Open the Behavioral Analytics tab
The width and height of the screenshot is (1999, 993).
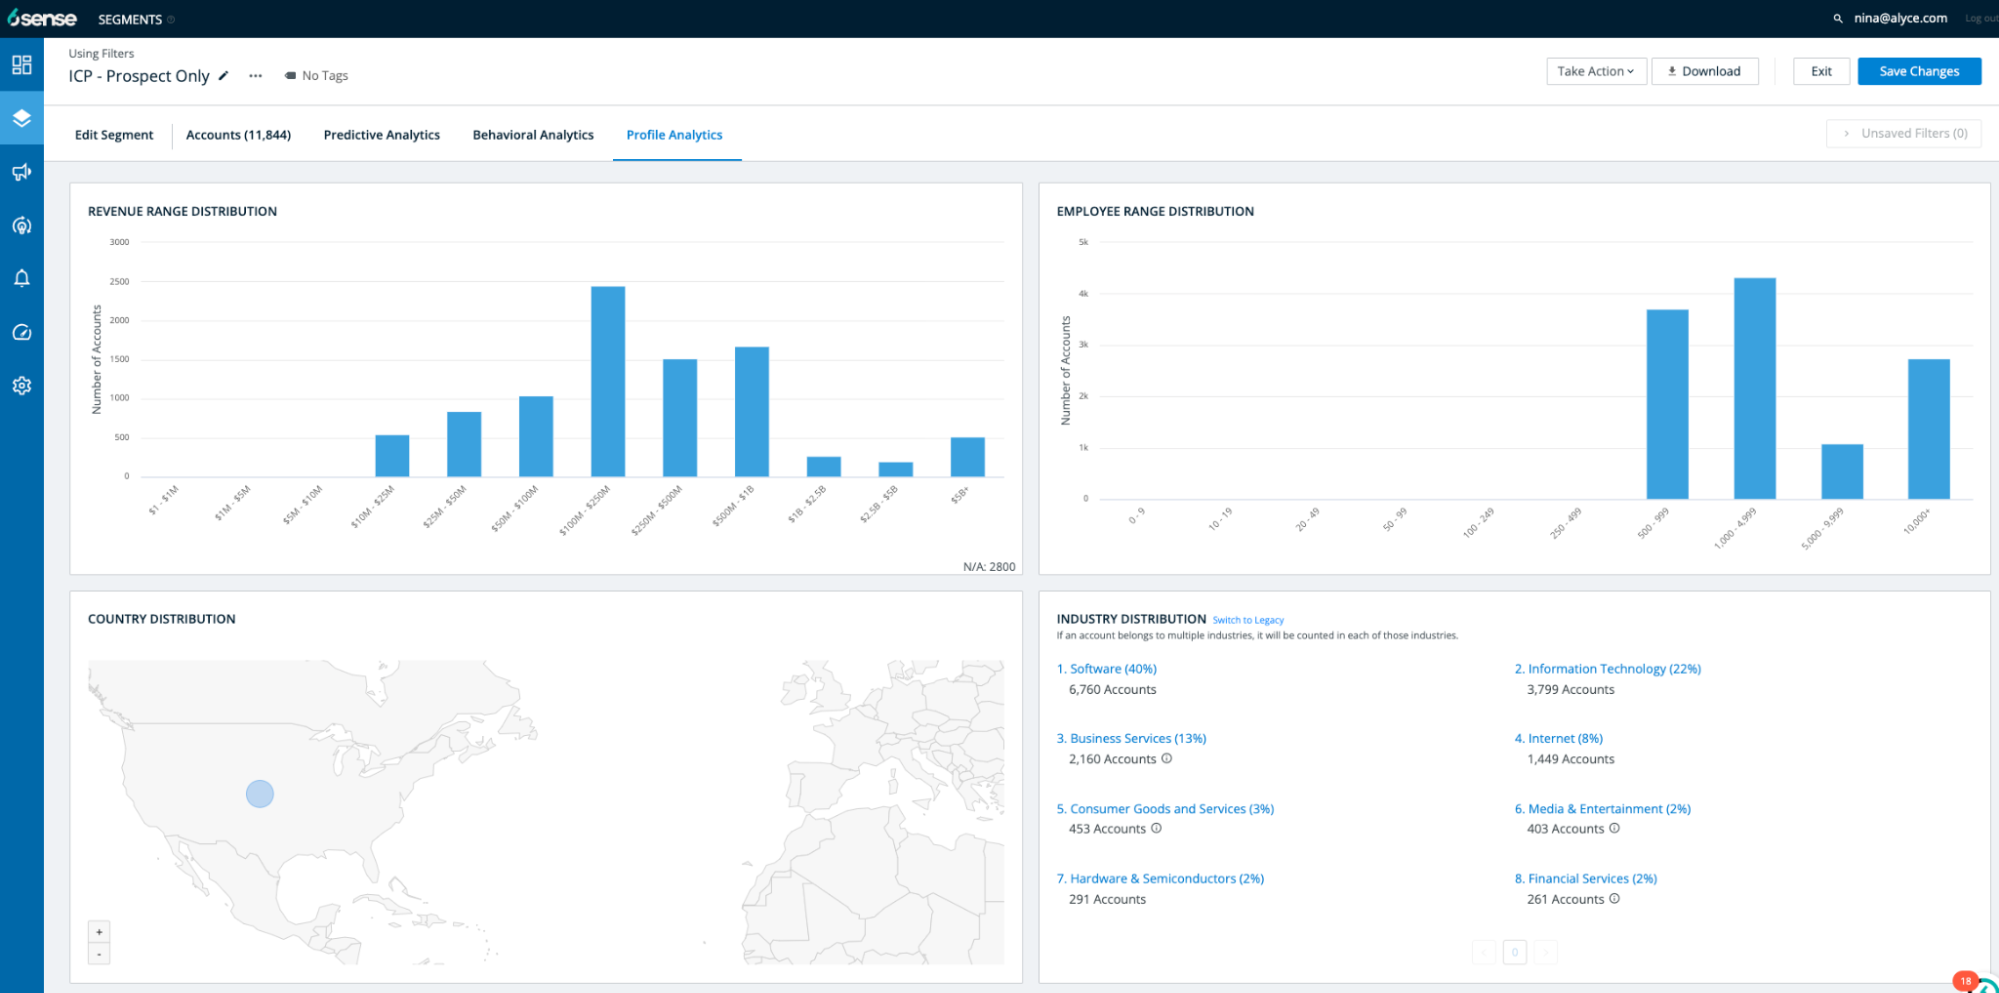coord(532,134)
